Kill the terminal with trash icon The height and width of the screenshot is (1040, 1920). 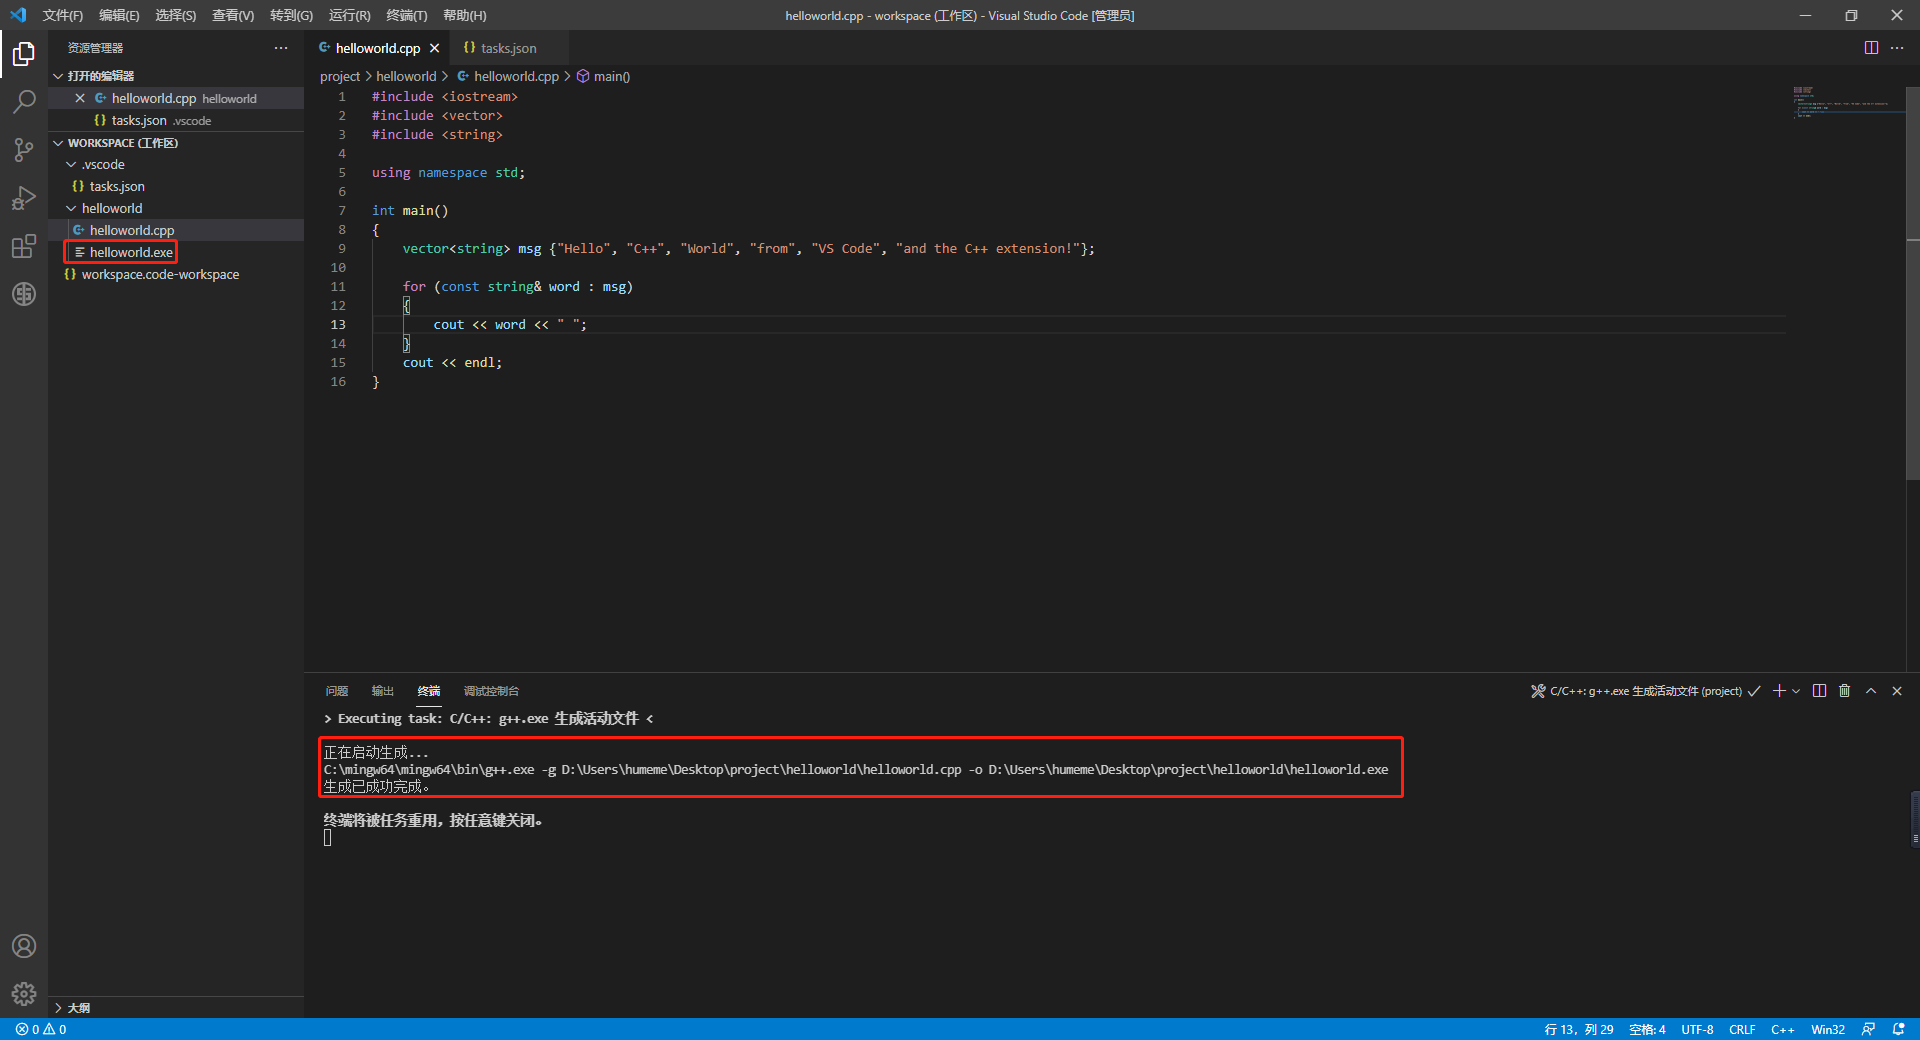pyautogui.click(x=1845, y=691)
